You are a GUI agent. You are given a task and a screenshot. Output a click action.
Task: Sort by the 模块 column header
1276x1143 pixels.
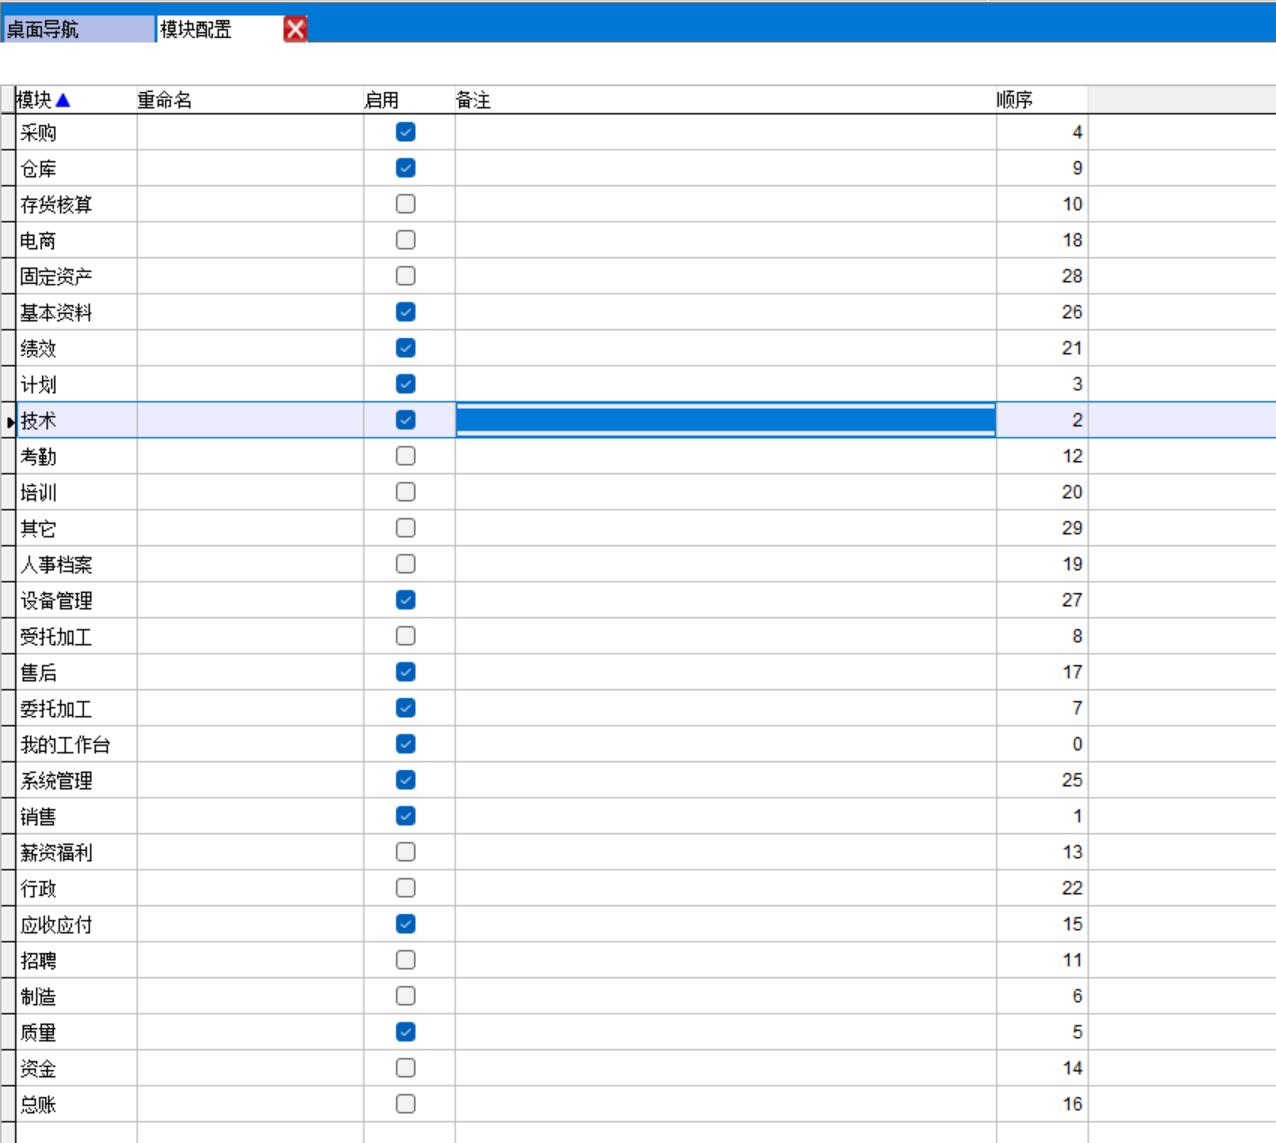coord(34,100)
